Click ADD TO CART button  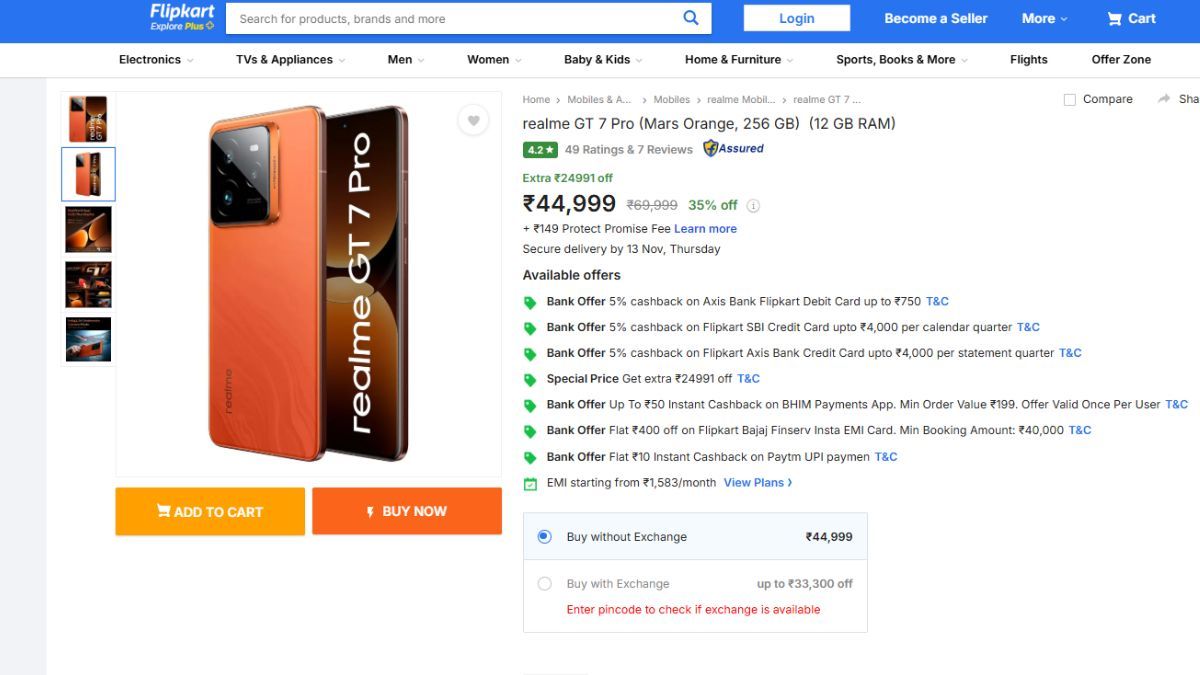tap(210, 511)
